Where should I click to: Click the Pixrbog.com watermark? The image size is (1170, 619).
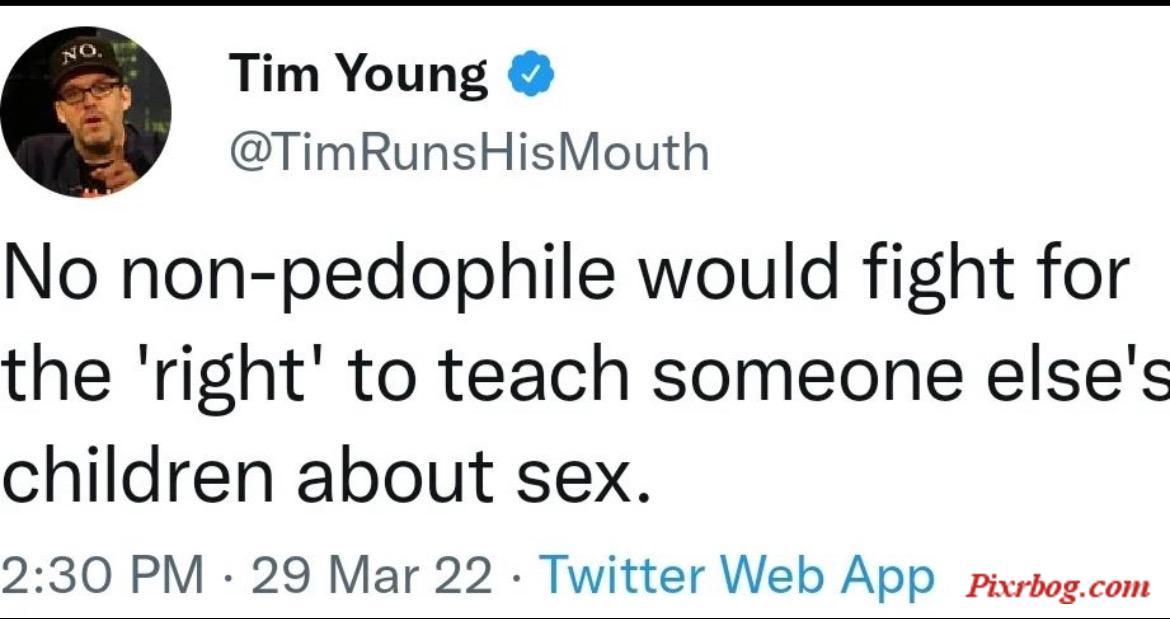[x=1057, y=587]
